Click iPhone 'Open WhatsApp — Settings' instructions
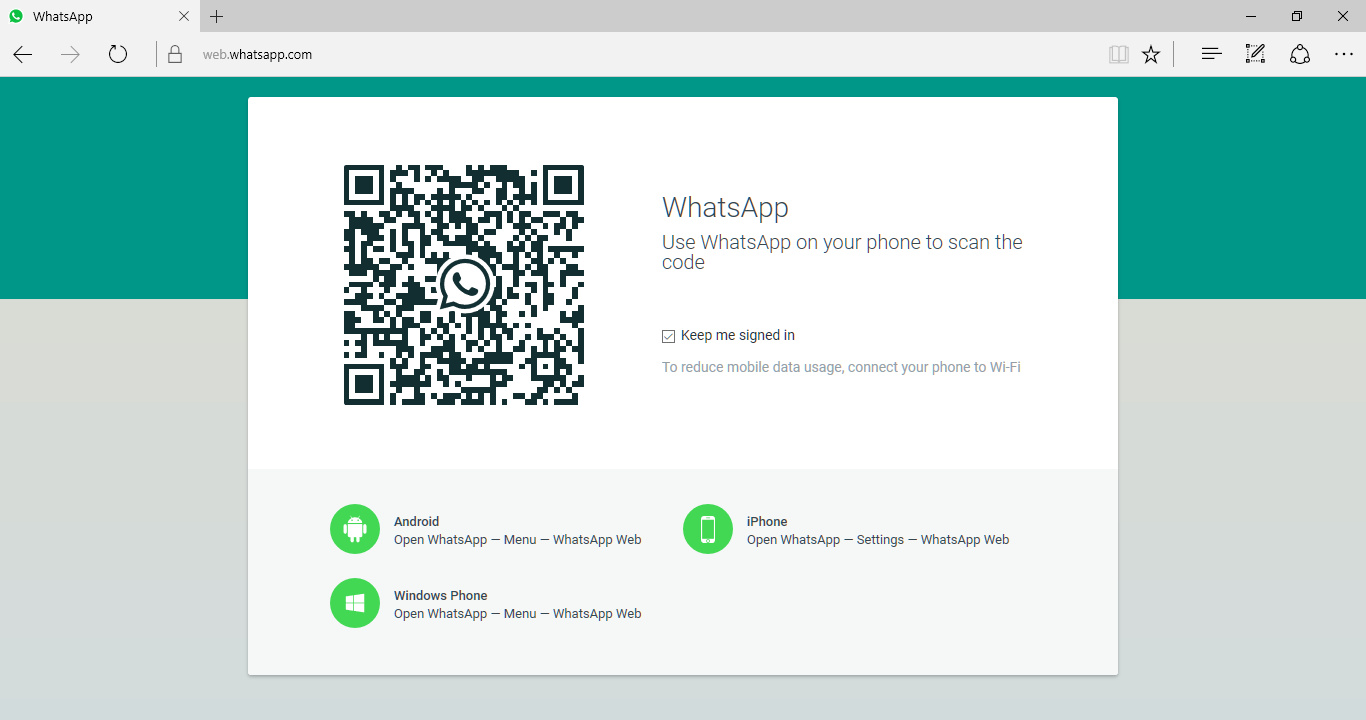The width and height of the screenshot is (1366, 720). (x=878, y=539)
